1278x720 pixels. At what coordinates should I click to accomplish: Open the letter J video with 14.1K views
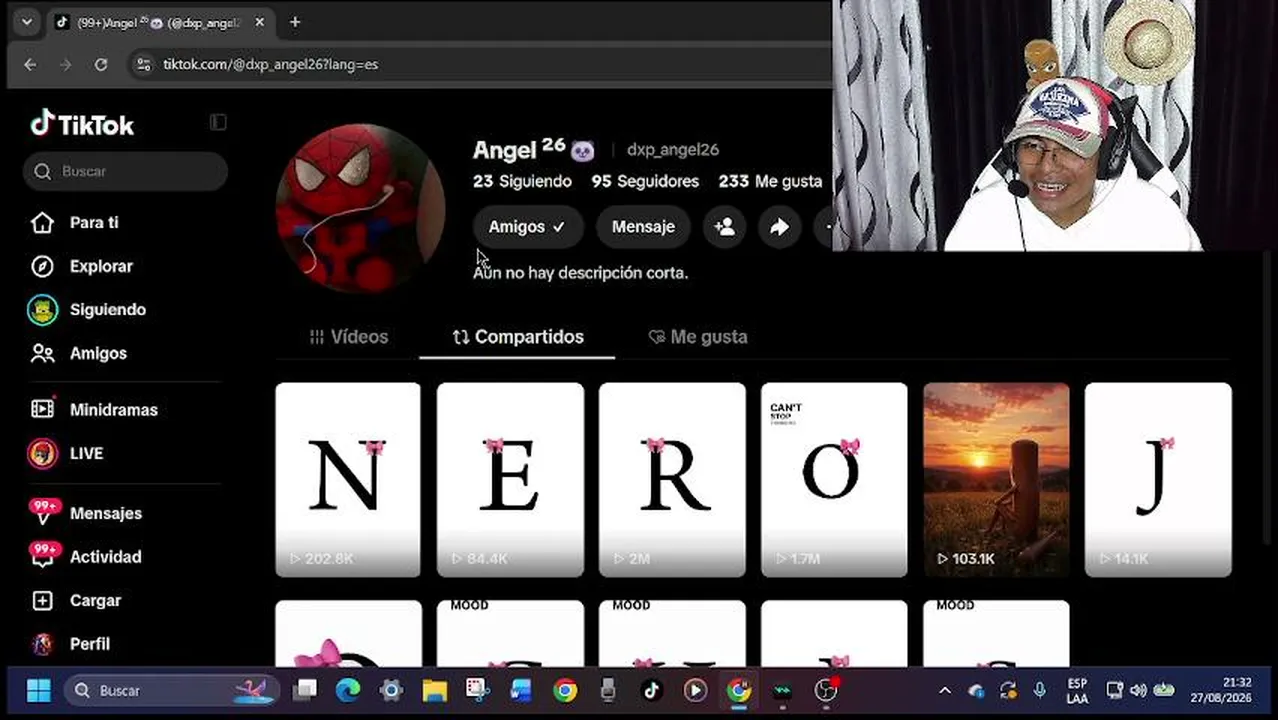point(1158,480)
